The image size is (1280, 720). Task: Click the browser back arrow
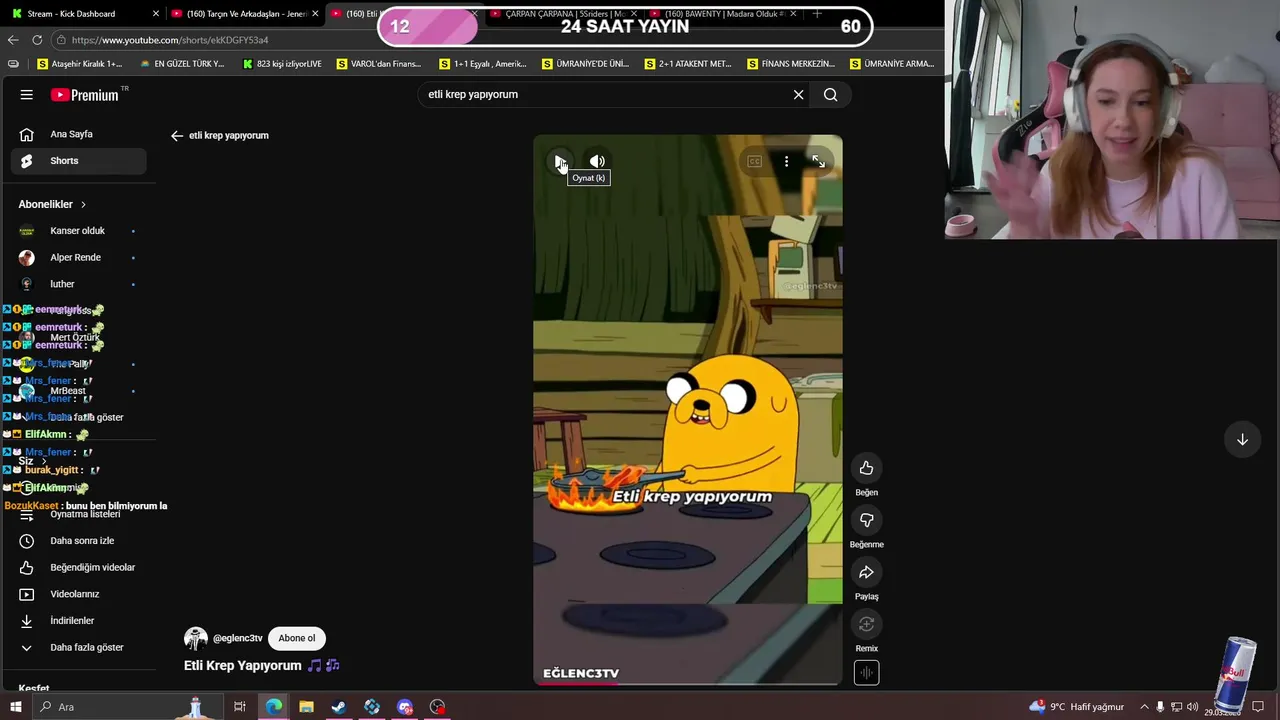13,40
